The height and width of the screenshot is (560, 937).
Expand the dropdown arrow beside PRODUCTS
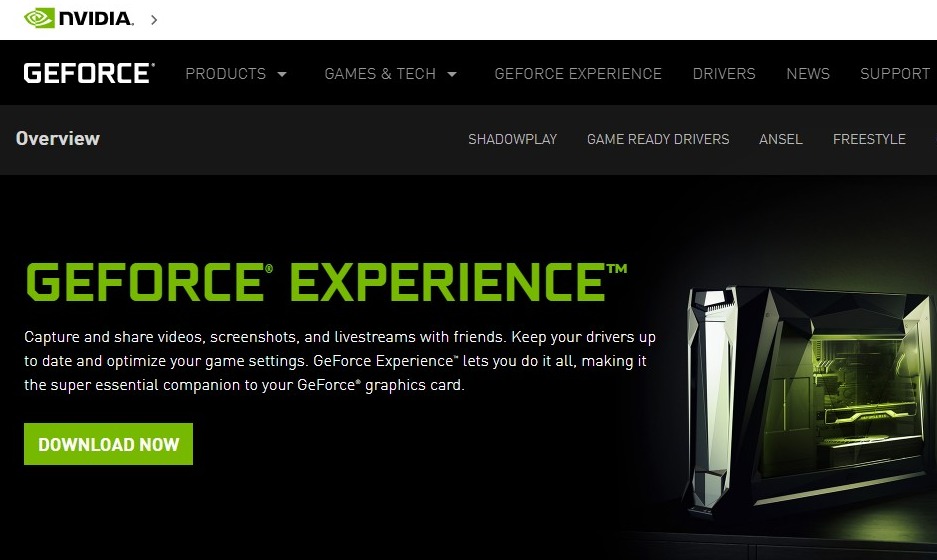point(282,74)
